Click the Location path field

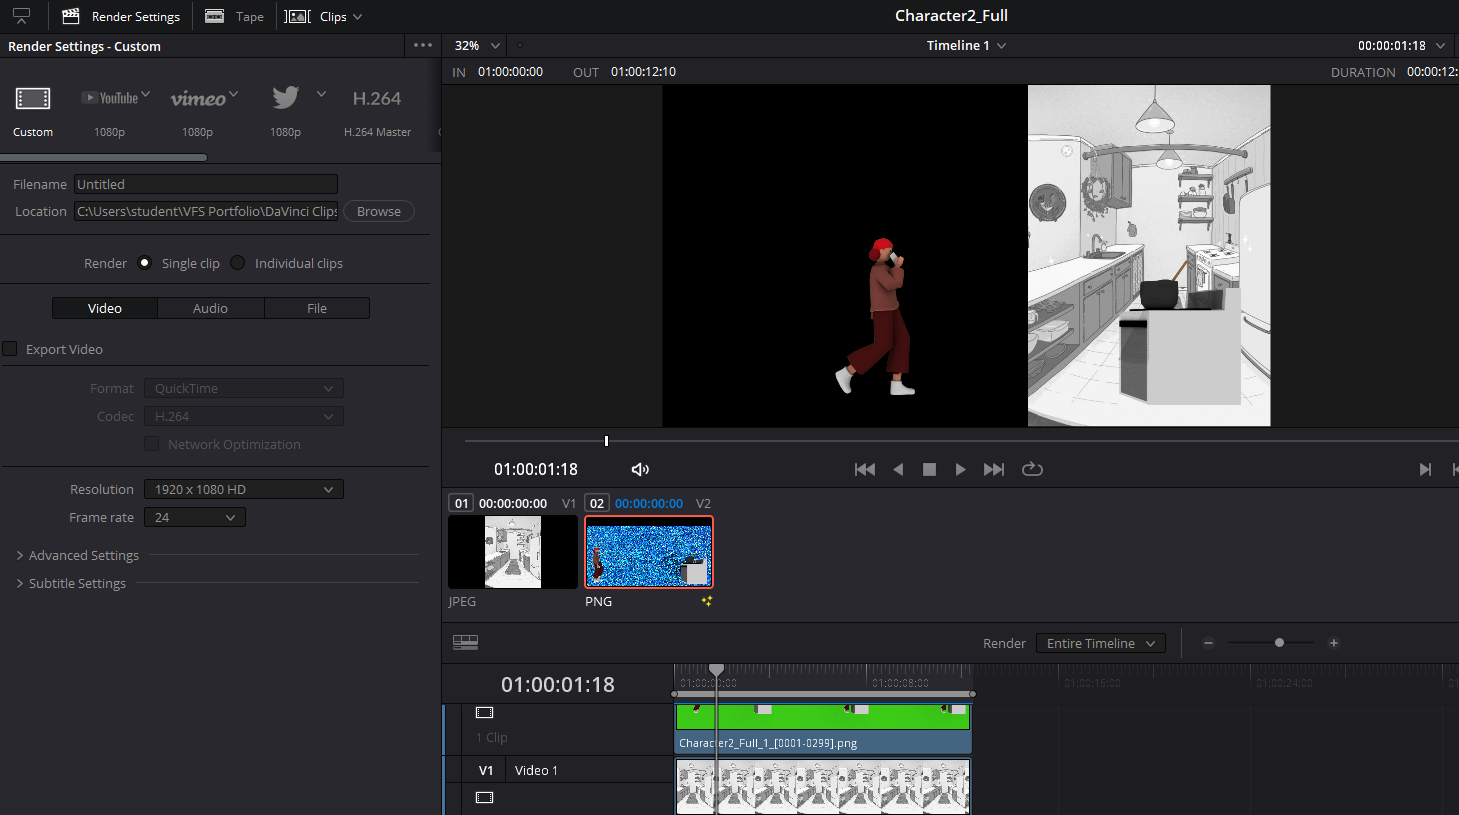[x=205, y=211]
